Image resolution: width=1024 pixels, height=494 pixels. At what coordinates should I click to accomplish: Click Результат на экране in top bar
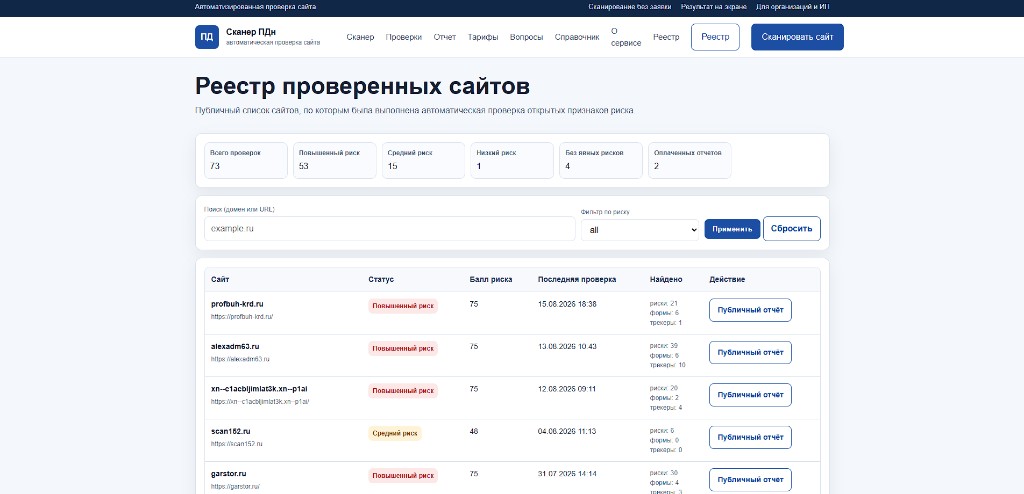point(713,7)
